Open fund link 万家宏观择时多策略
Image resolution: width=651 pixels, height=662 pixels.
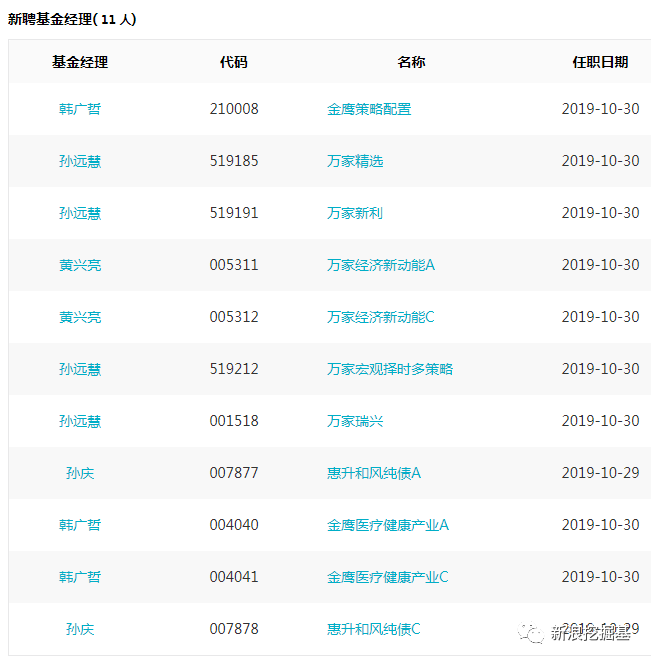coord(390,369)
